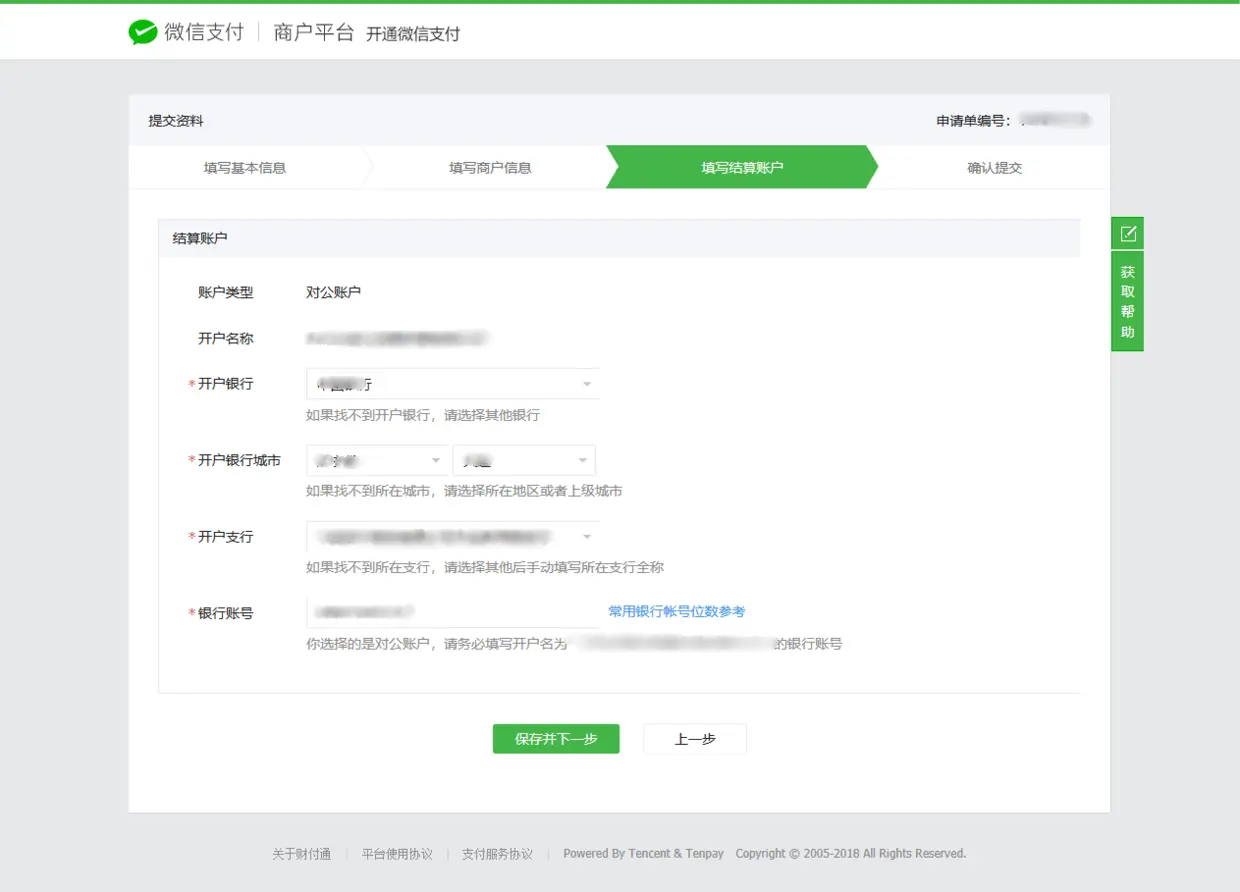Click the 开户名称 label
1240x892 pixels.
click(x=226, y=339)
